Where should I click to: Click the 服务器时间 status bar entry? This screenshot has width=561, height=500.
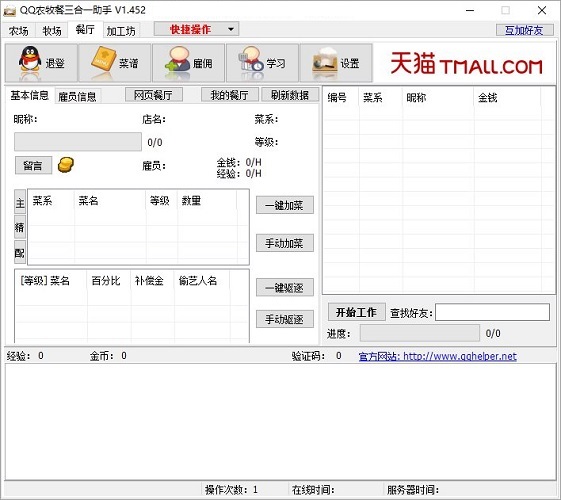click(x=469, y=490)
